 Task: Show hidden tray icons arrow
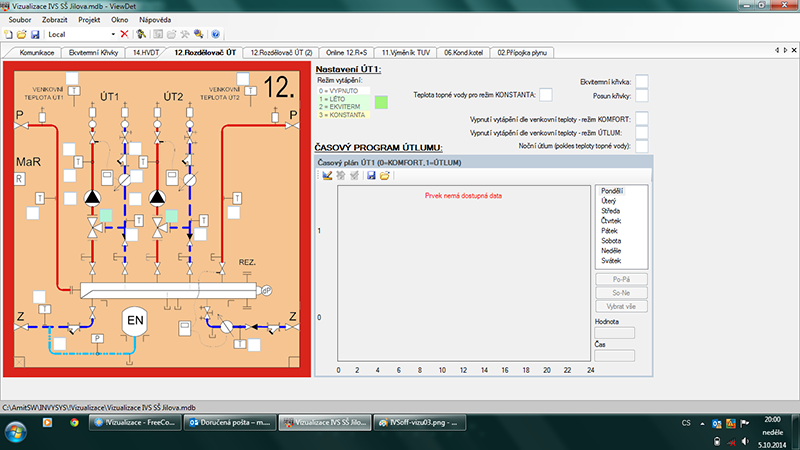(x=703, y=423)
